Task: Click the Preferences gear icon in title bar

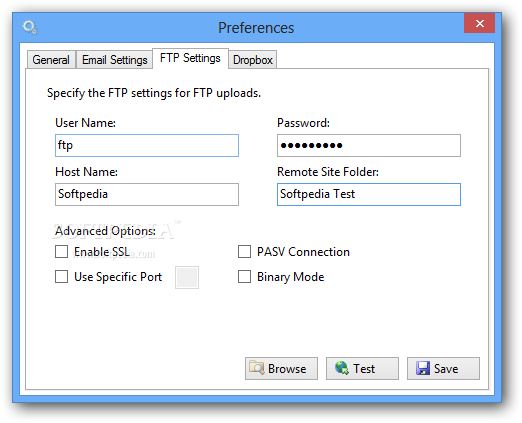Action: click(x=30, y=27)
